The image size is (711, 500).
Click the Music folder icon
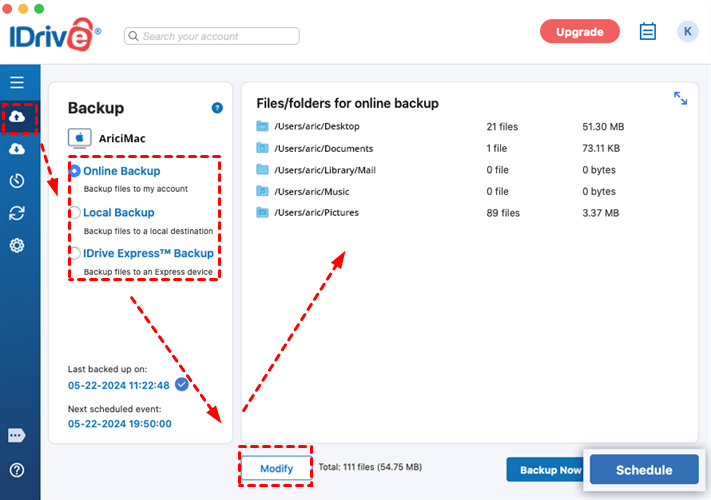[262, 191]
